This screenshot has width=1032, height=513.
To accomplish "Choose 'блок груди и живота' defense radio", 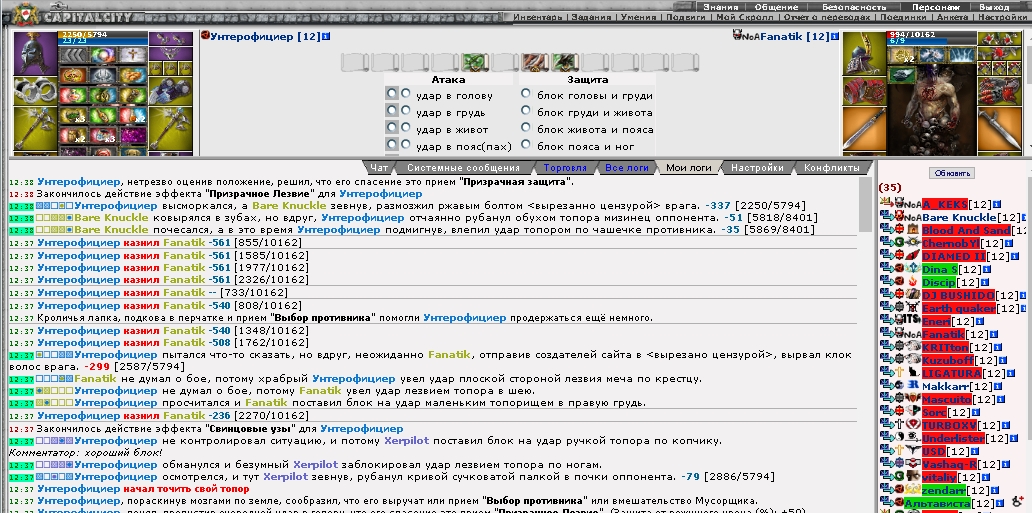I will [x=525, y=111].
